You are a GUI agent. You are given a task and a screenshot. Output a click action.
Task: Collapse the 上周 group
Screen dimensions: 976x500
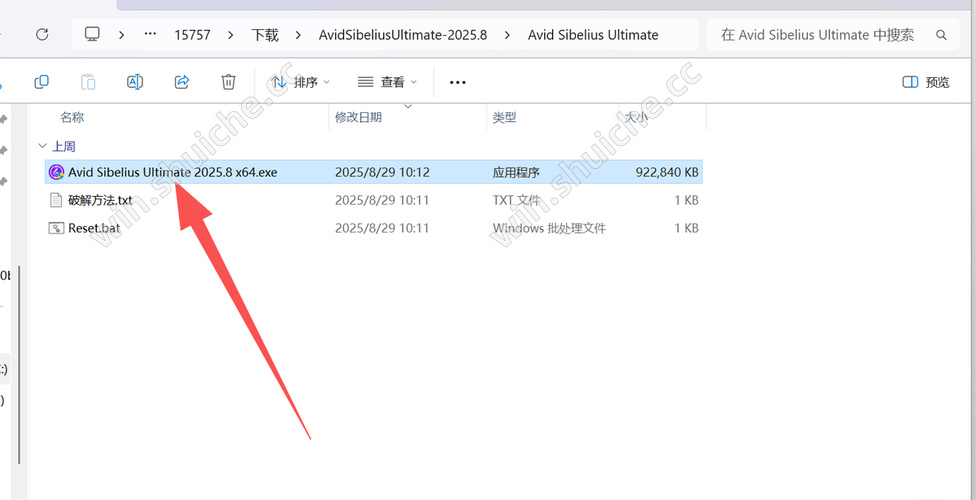42,146
